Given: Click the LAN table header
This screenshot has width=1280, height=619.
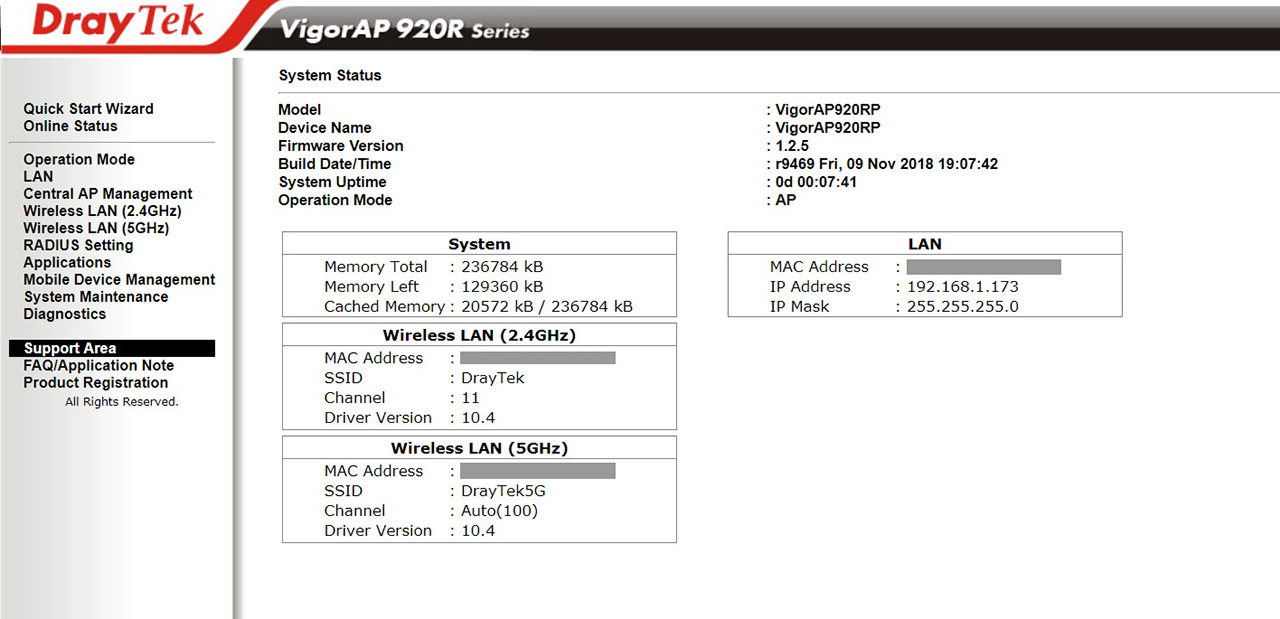Looking at the screenshot, I should point(925,244).
